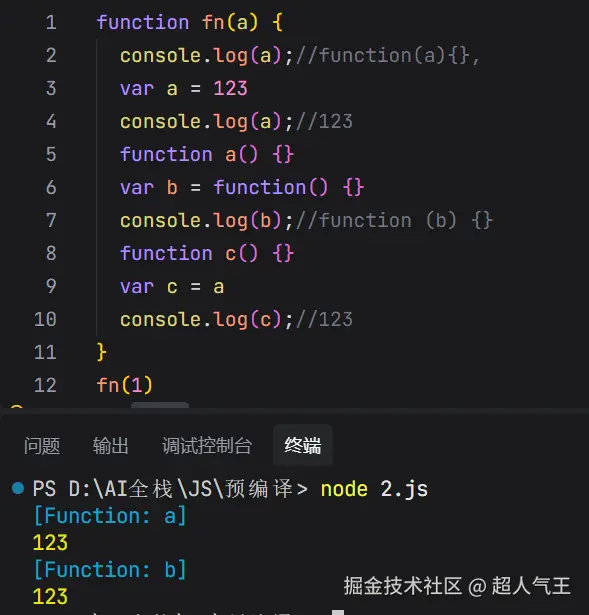Click line number 5 in the gutter
Viewport: 589px width, 615px height.
tap(51, 154)
